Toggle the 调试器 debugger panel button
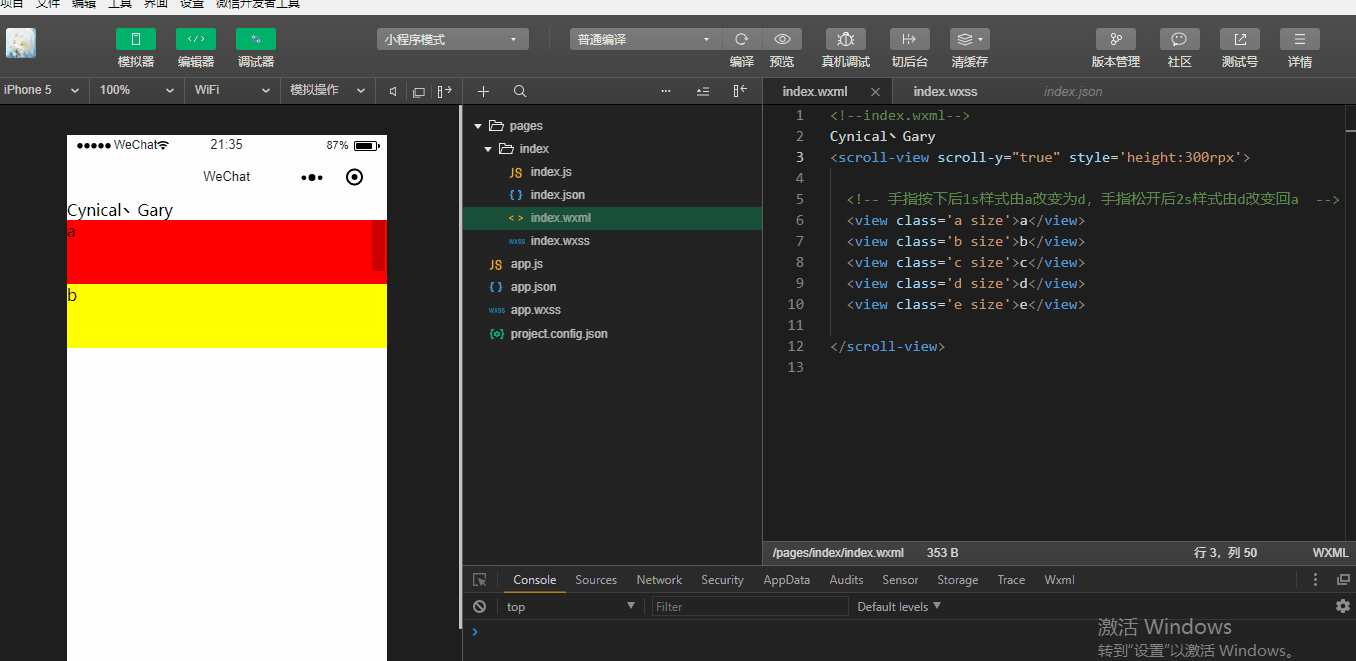 (x=256, y=40)
